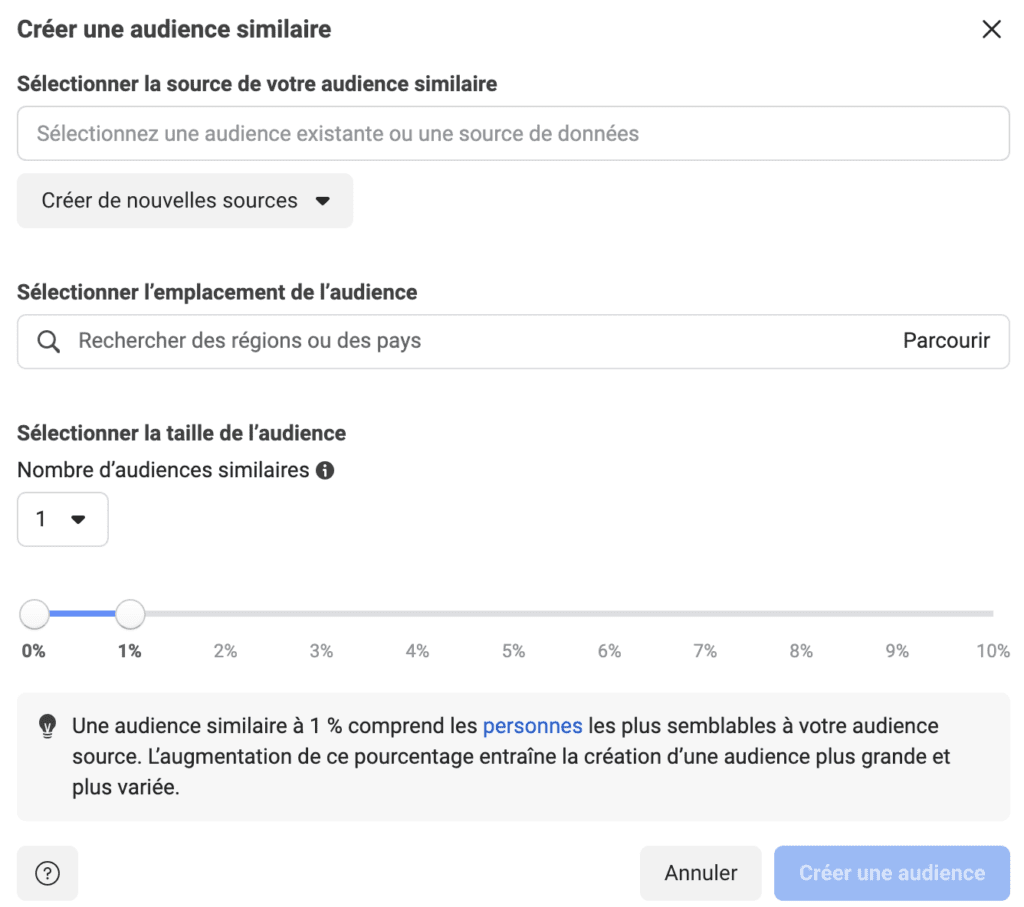Click the help question mark icon
This screenshot has height=907, width=1024.
tap(47, 873)
